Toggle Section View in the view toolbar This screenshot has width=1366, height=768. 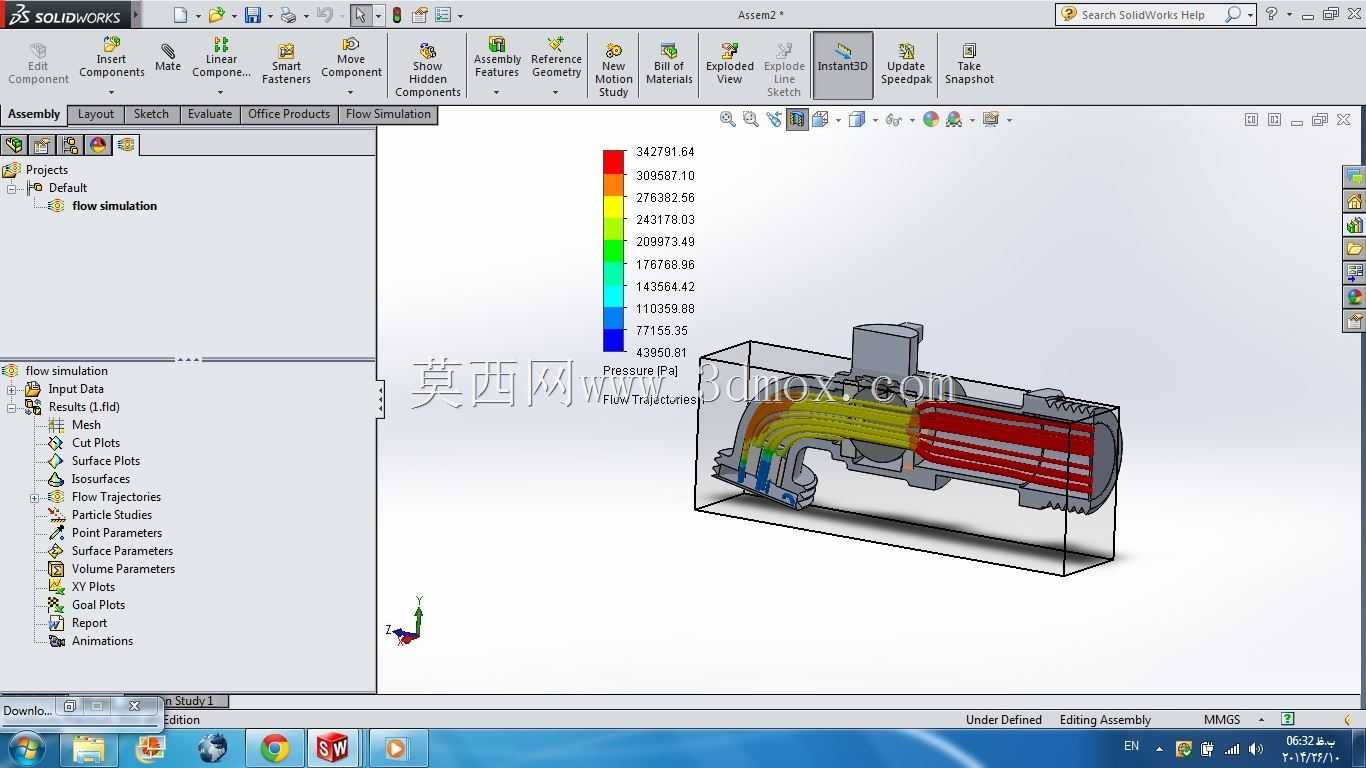click(x=797, y=119)
